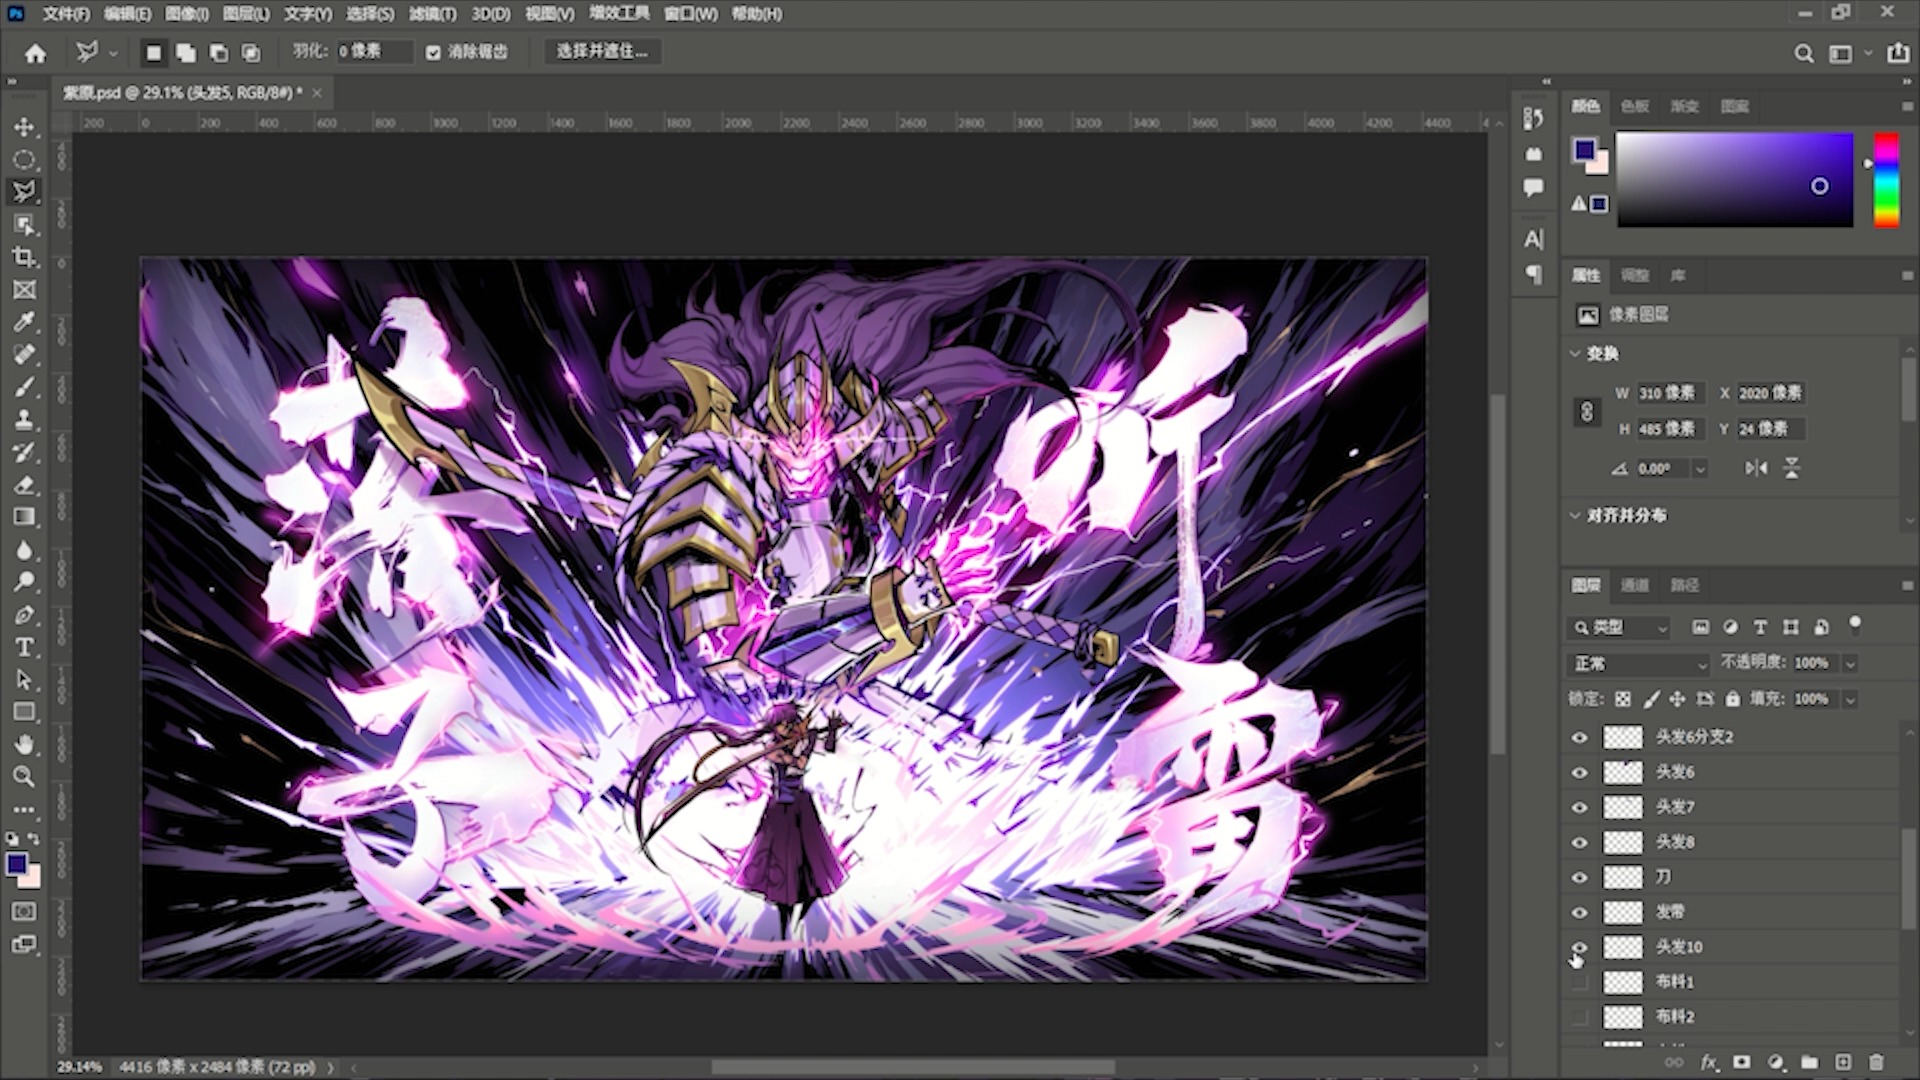Hide the 发带 layer

(1580, 912)
